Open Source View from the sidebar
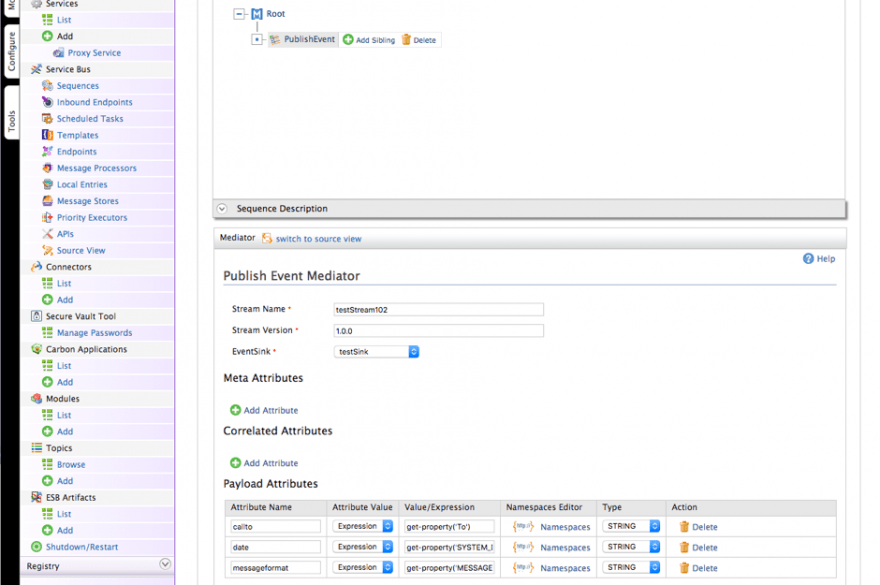Screen dimensions: 880x585 click(x=79, y=250)
